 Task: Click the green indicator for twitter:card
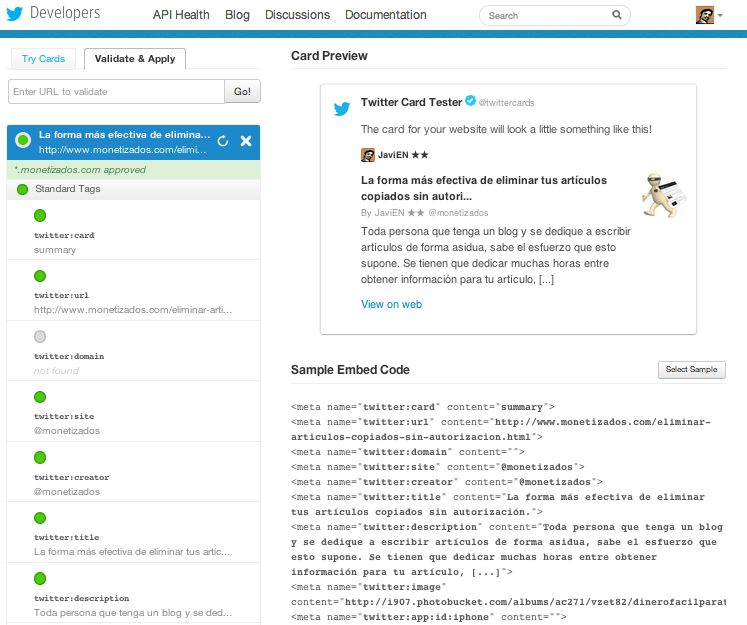tap(40, 216)
